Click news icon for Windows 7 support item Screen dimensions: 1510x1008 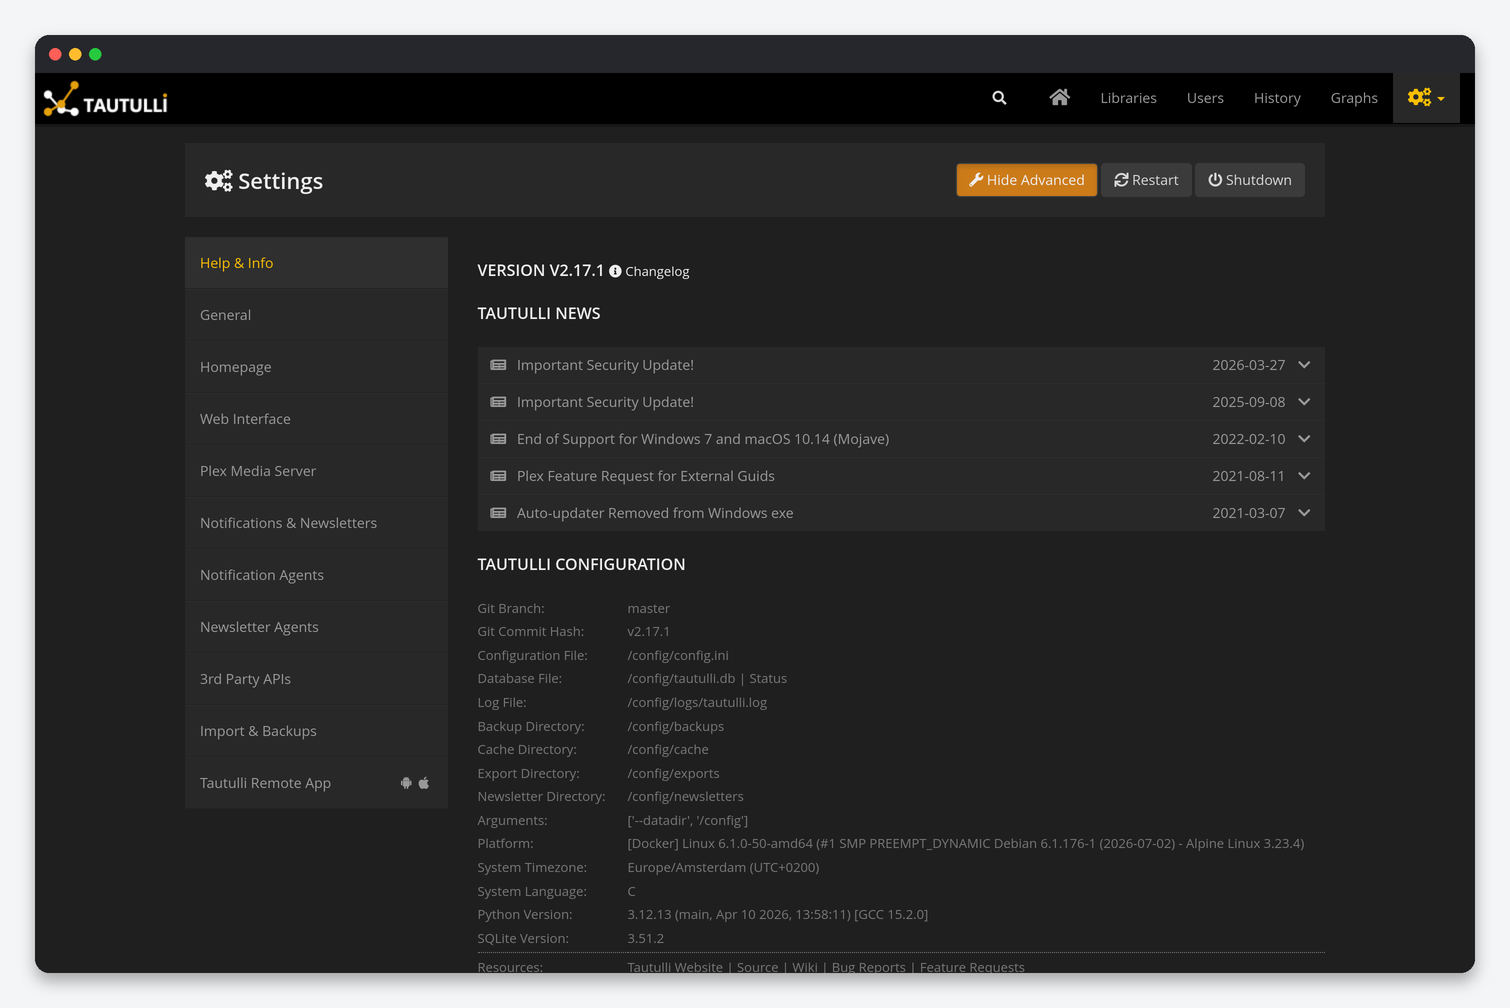[498, 439]
